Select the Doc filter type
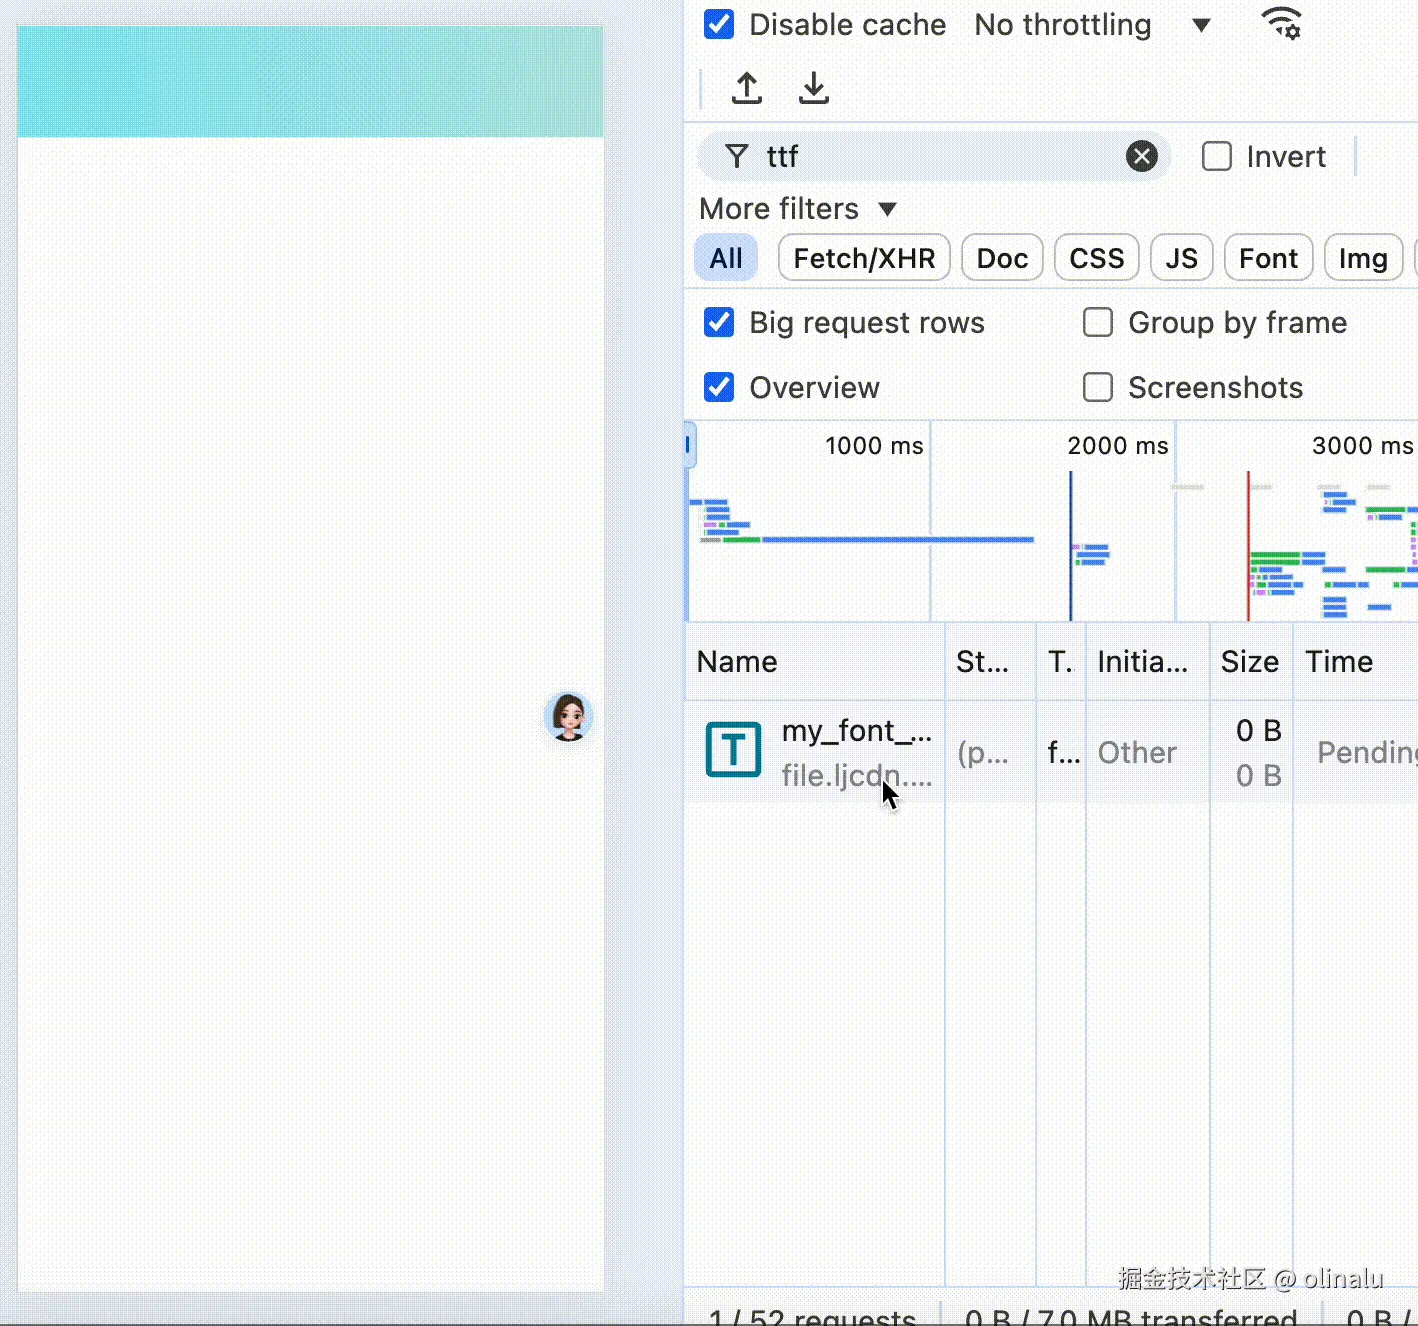This screenshot has height=1326, width=1418. coord(1002,258)
